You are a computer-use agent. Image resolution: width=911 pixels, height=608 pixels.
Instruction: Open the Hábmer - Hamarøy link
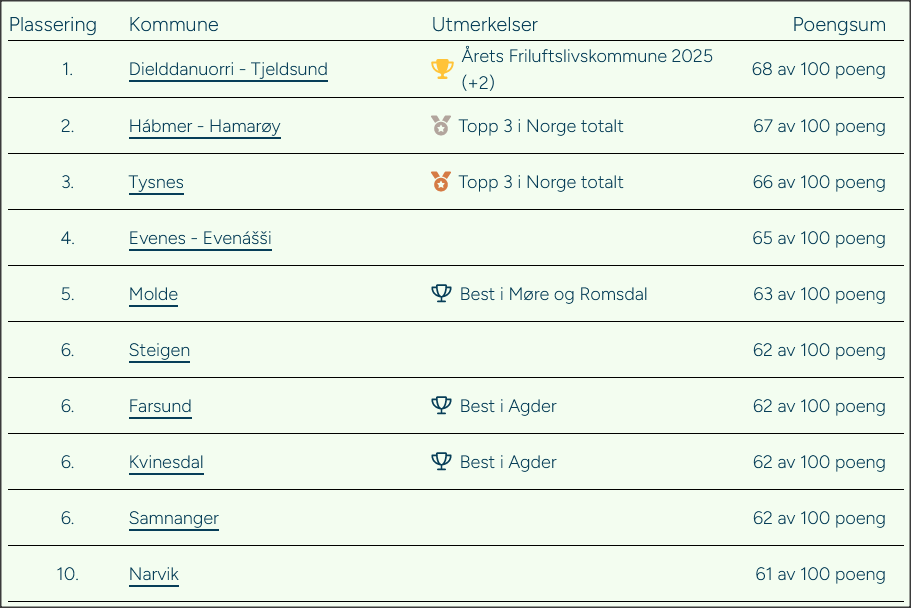coord(204,126)
